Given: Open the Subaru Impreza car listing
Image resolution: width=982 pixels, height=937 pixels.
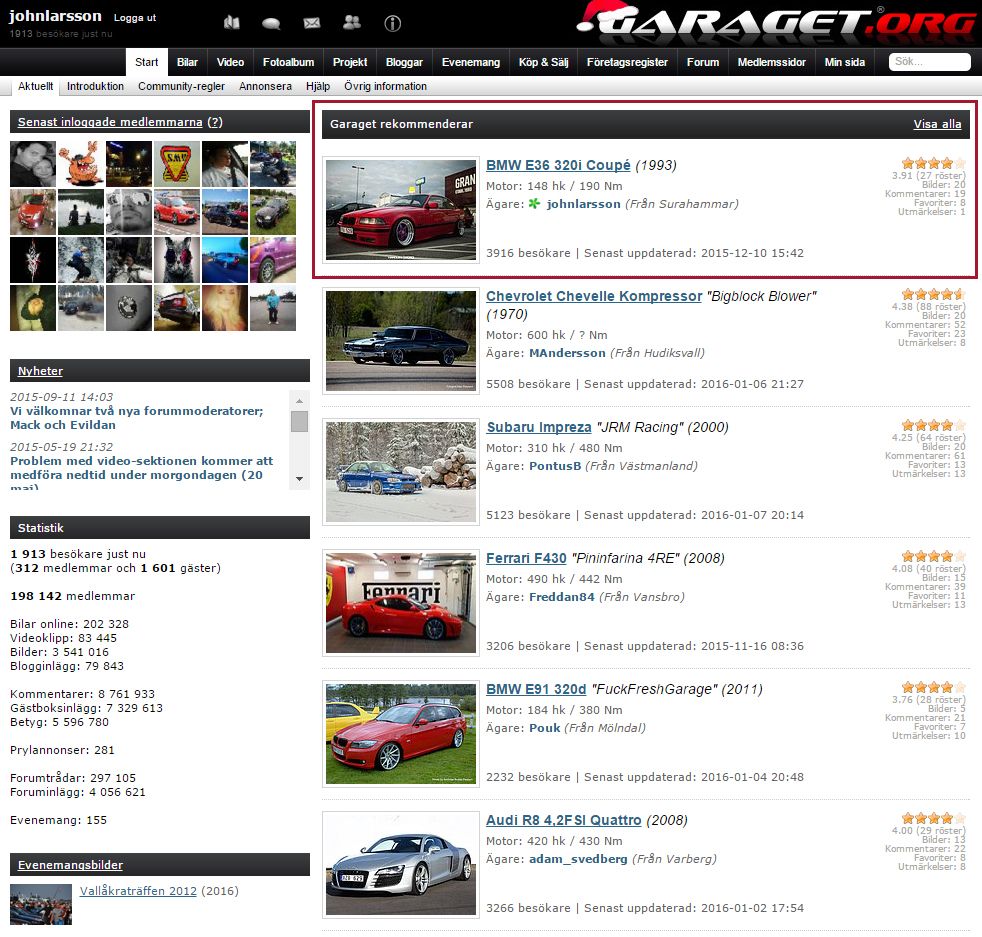Looking at the screenshot, I should pos(539,427).
